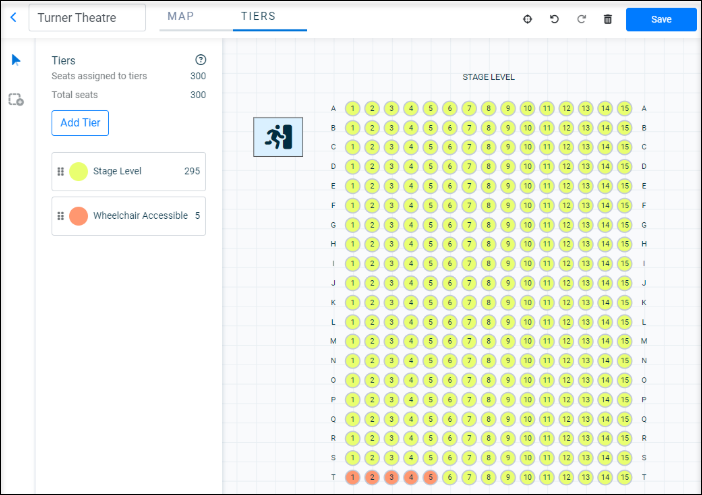702x495 pixels.
Task: Select seat 12 in row S
Action: [566, 458]
